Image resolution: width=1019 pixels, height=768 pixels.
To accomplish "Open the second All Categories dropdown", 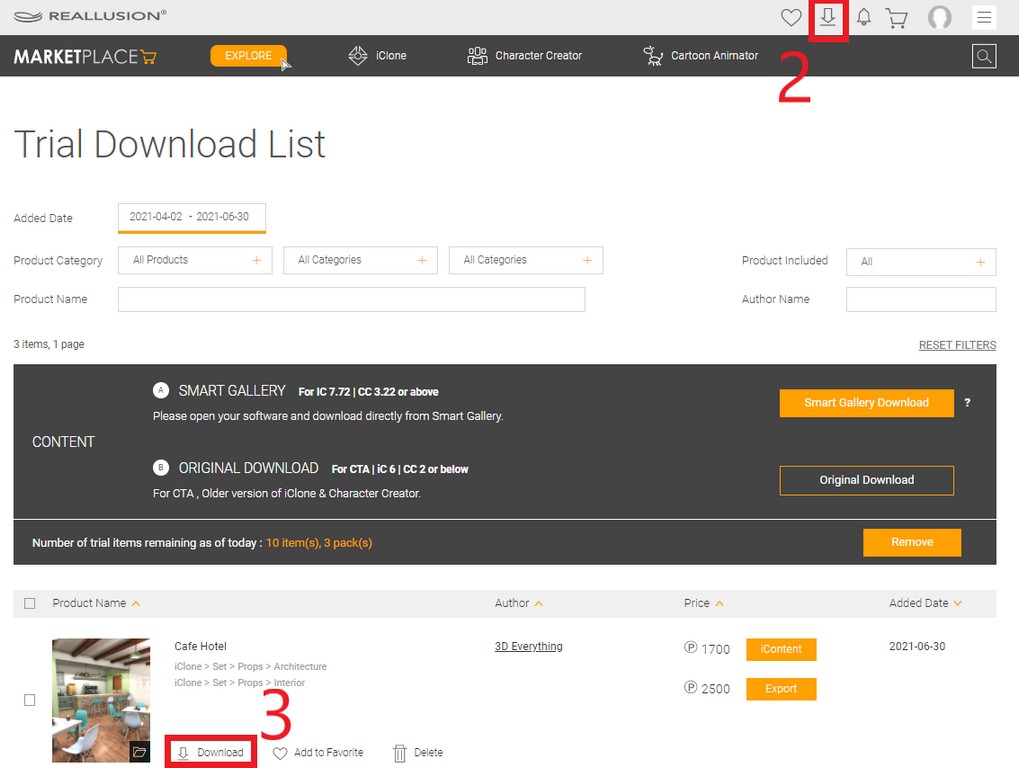I will (x=526, y=260).
